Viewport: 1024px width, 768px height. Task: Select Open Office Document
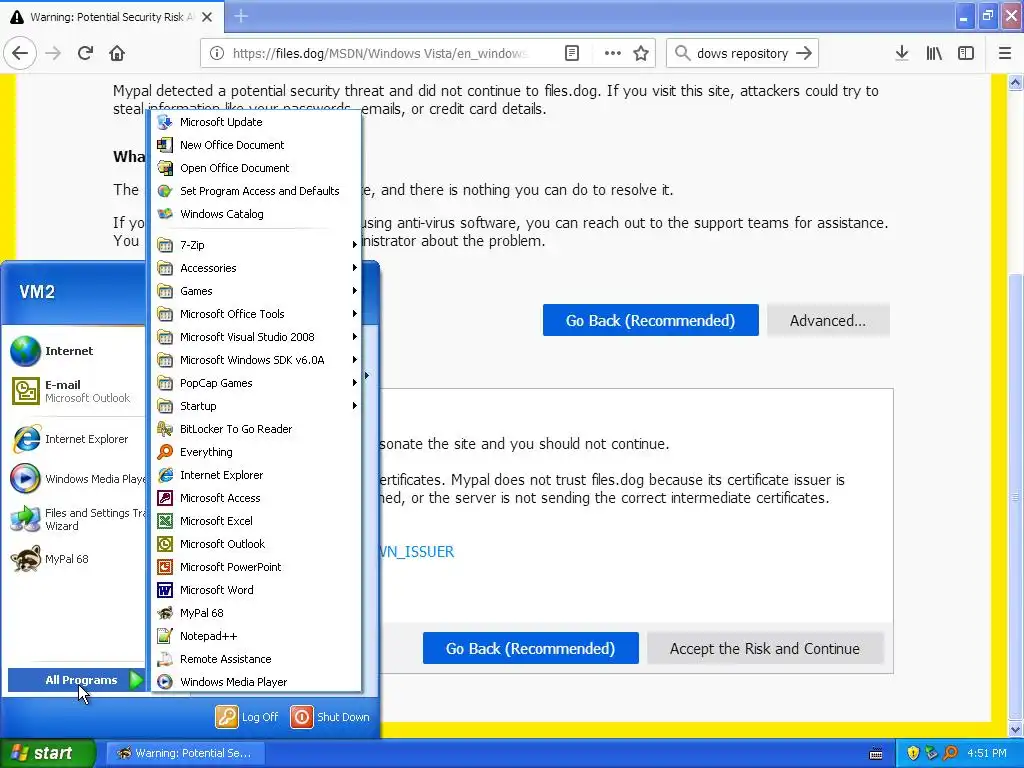tap(256, 168)
